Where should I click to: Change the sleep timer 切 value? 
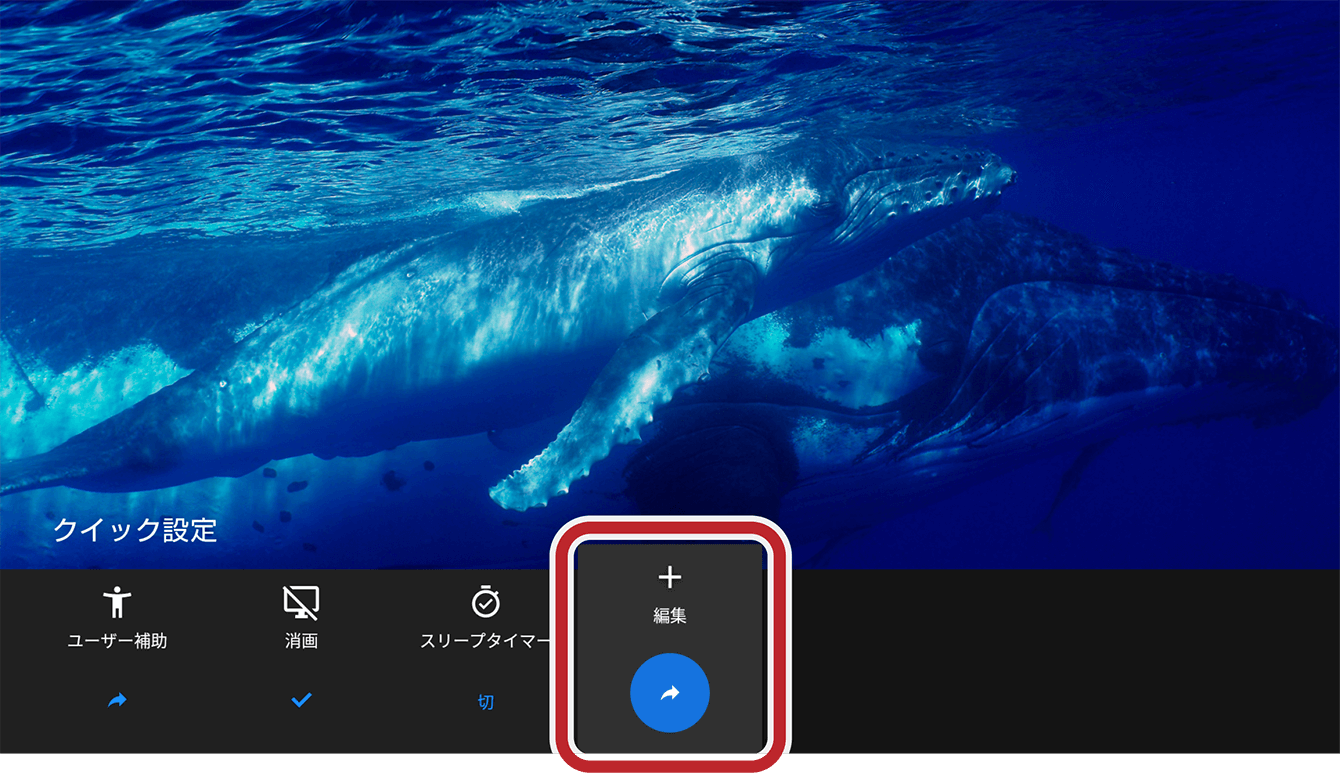(485, 702)
